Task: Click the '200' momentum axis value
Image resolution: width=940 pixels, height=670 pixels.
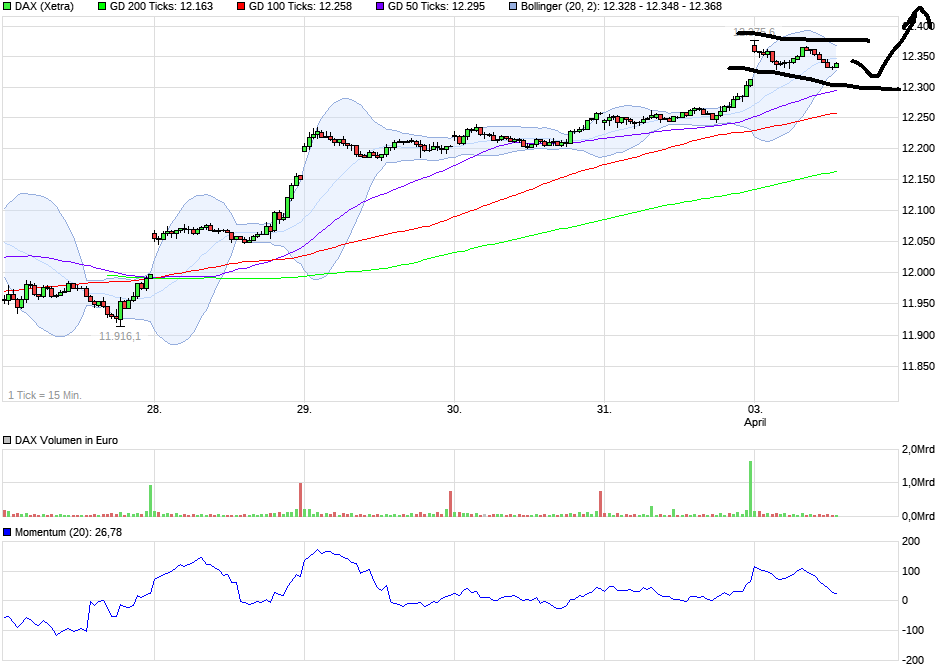Action: point(911,542)
